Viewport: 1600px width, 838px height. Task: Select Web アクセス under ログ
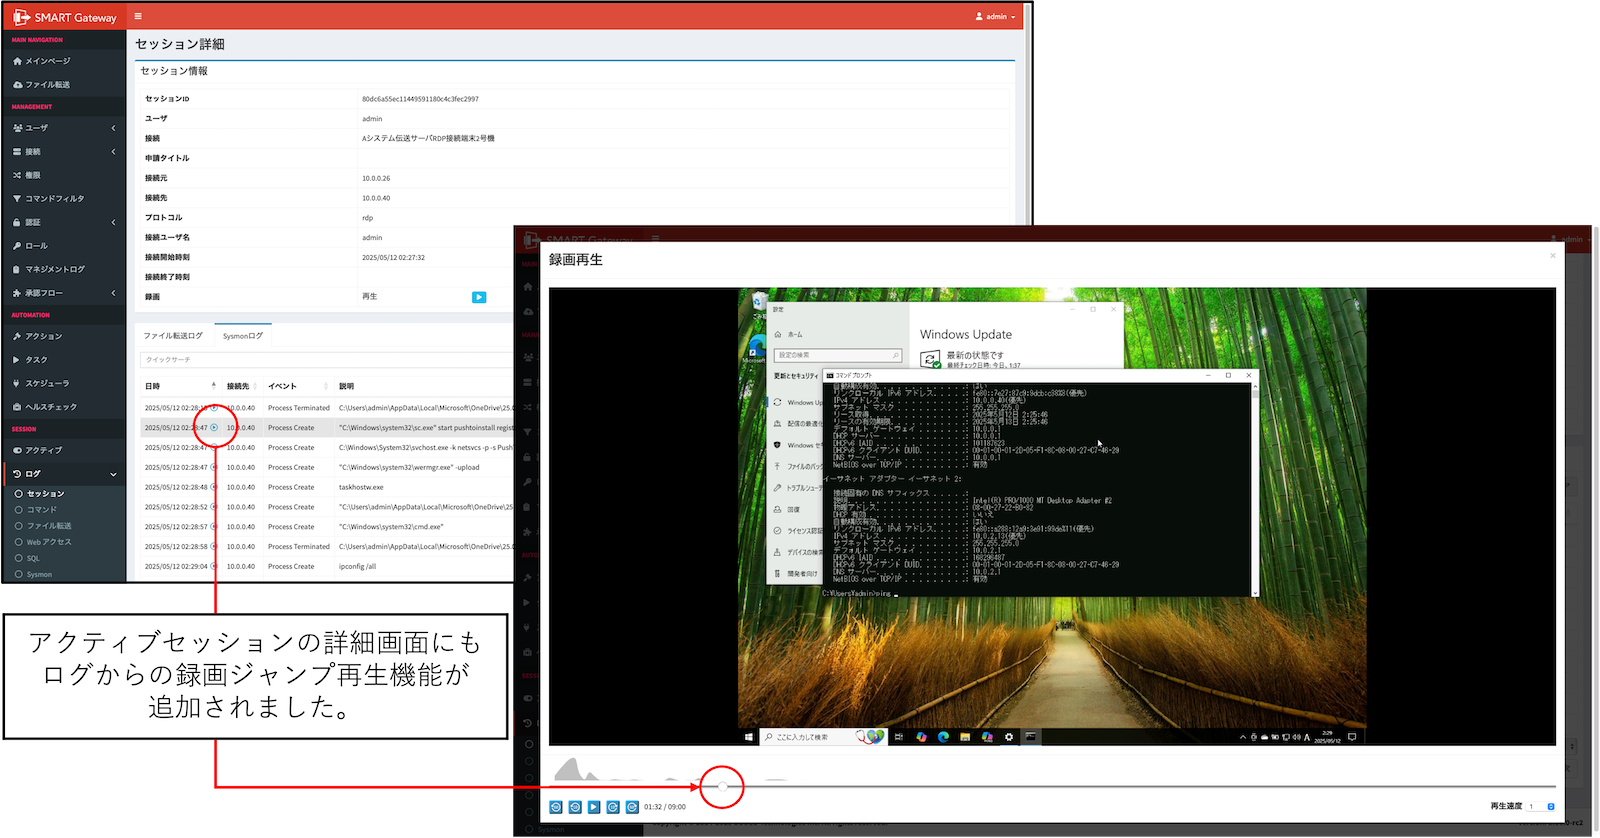48,542
